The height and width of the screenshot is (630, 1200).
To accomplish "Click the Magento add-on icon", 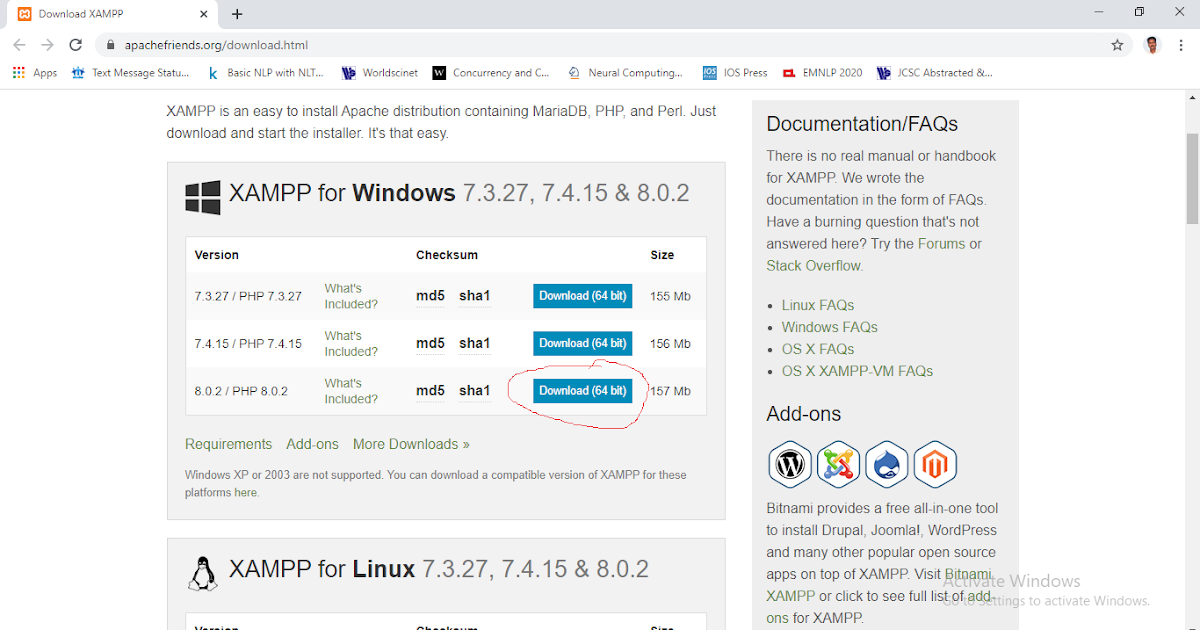I will click(x=934, y=464).
